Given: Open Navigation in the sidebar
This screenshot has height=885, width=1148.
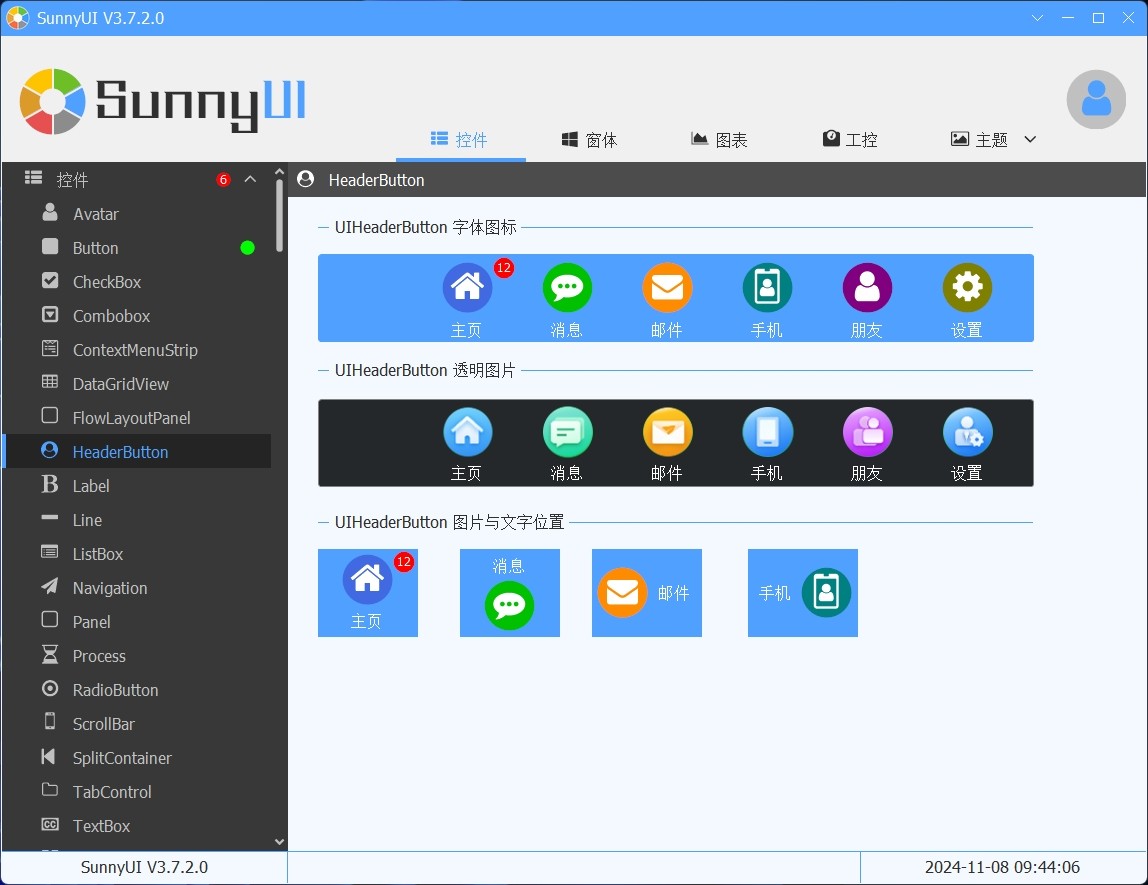Looking at the screenshot, I should click(110, 588).
